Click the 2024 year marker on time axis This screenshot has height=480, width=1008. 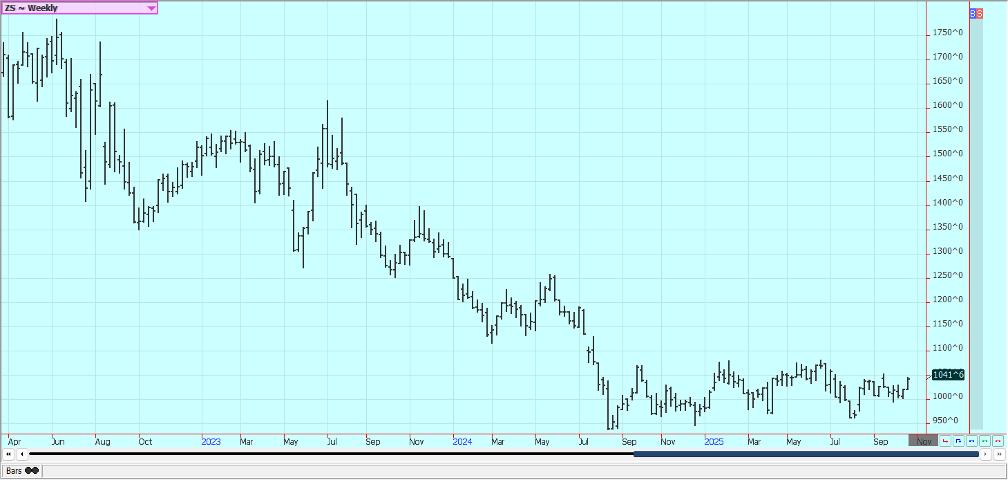coord(461,441)
